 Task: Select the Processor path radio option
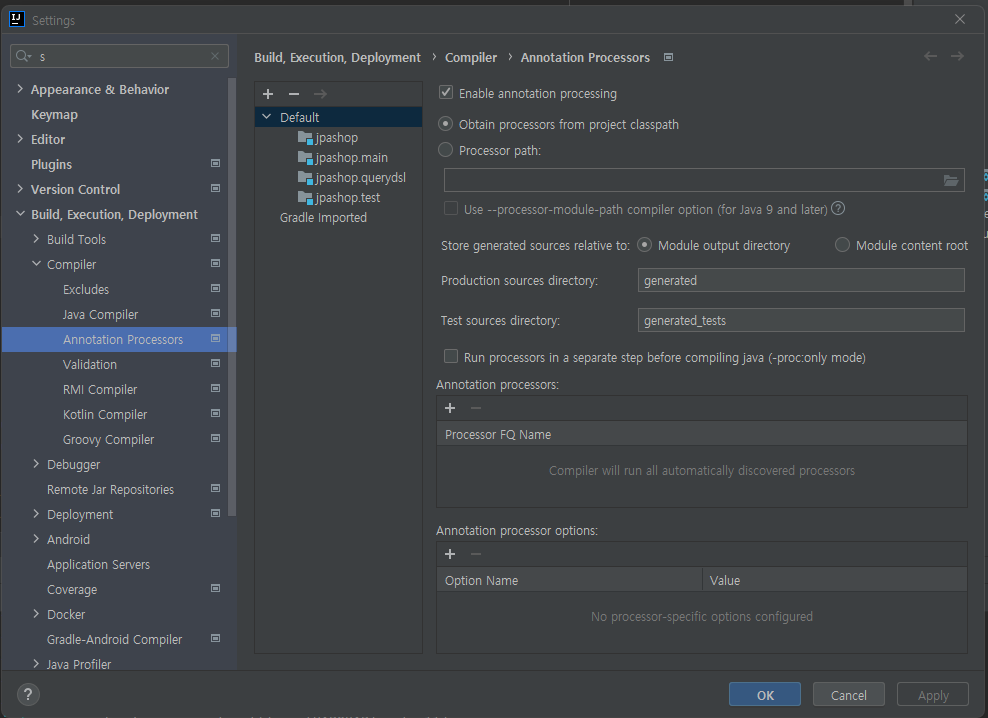(x=445, y=150)
